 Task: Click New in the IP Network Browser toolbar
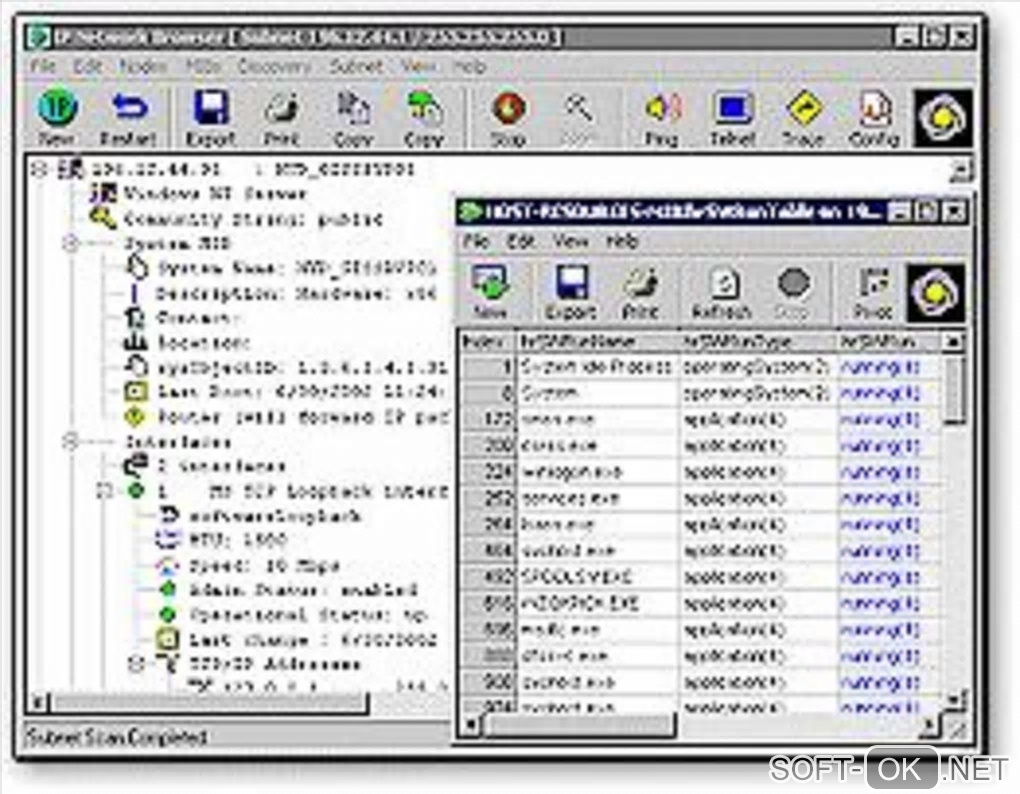click(x=57, y=118)
